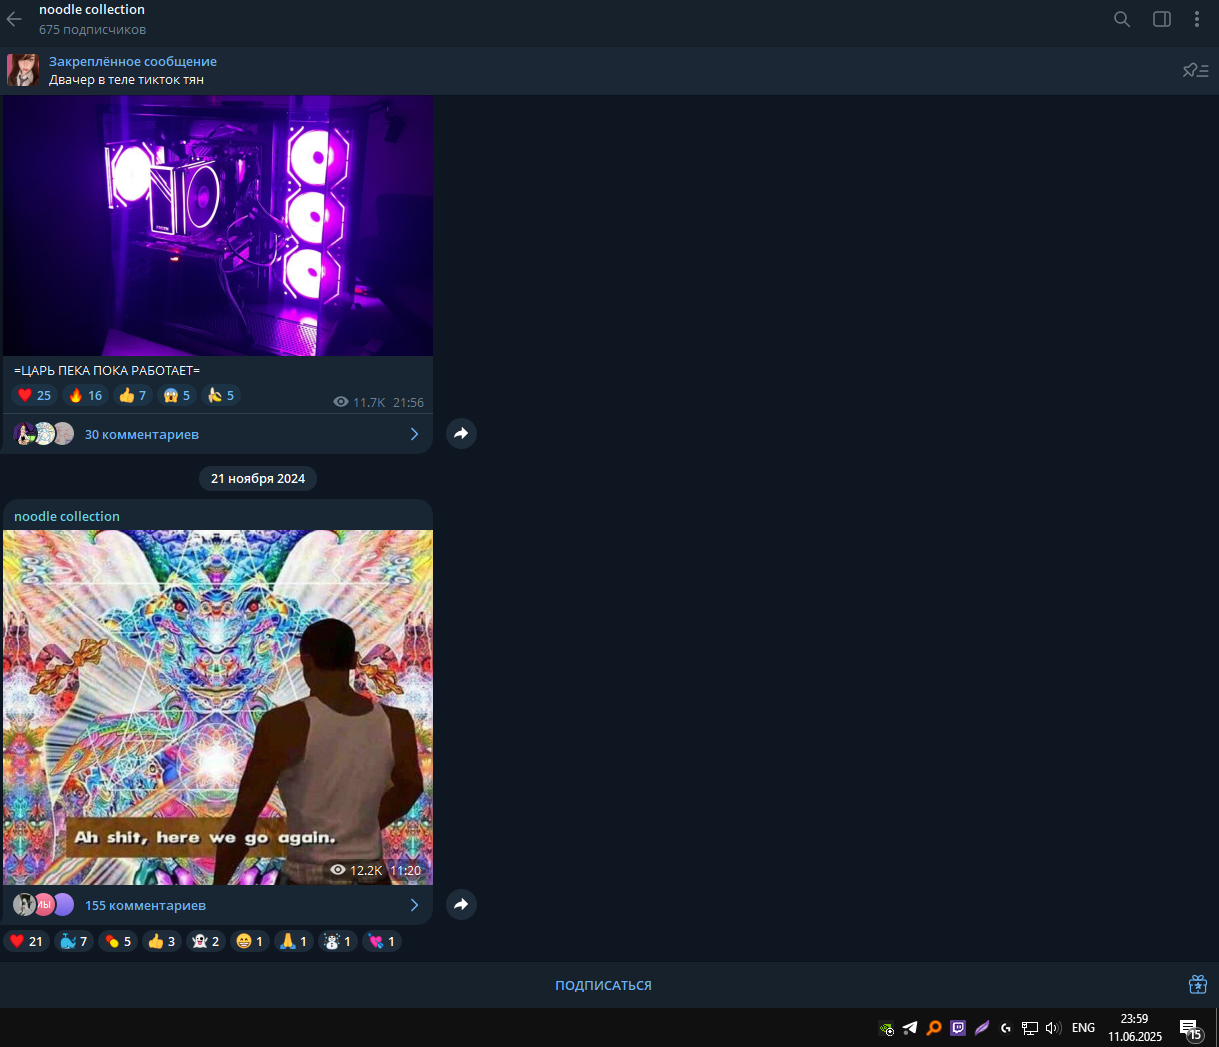Image resolution: width=1219 pixels, height=1047 pixels.
Task: Open the Twitch tray icon
Action: [958, 1028]
